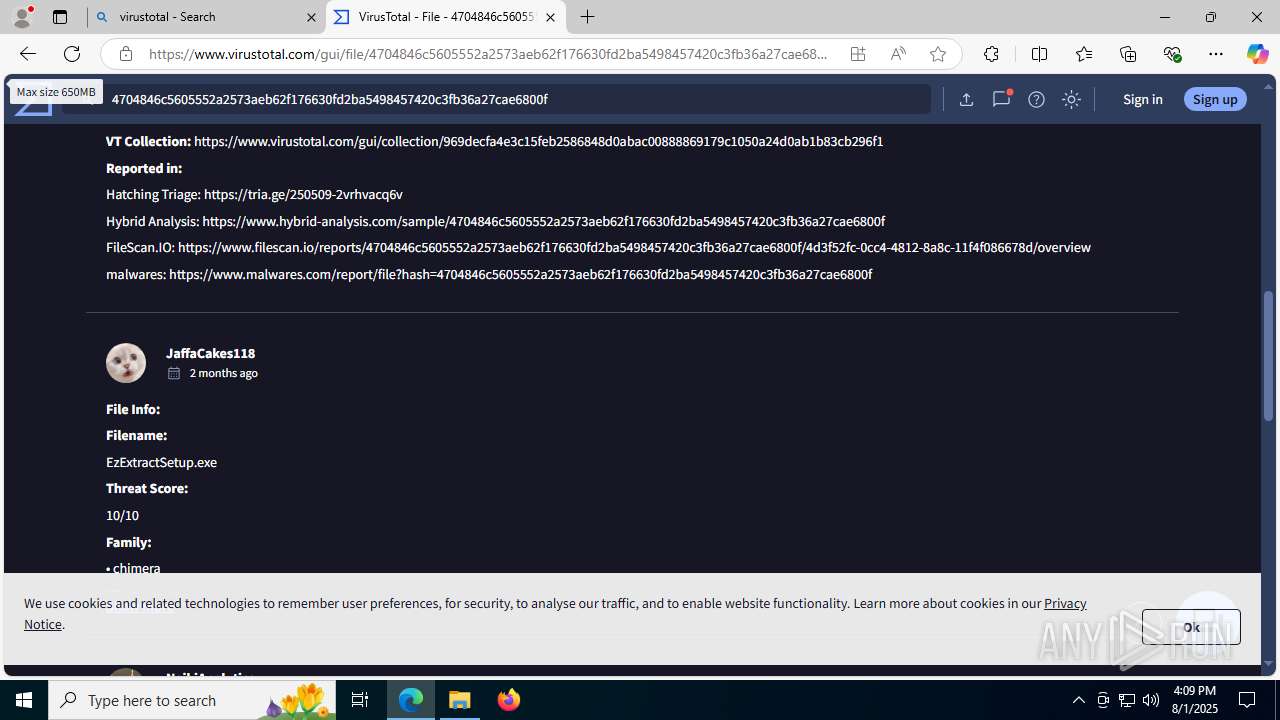Open Task View on taskbar
This screenshot has height=720, width=1280.
(x=360, y=700)
